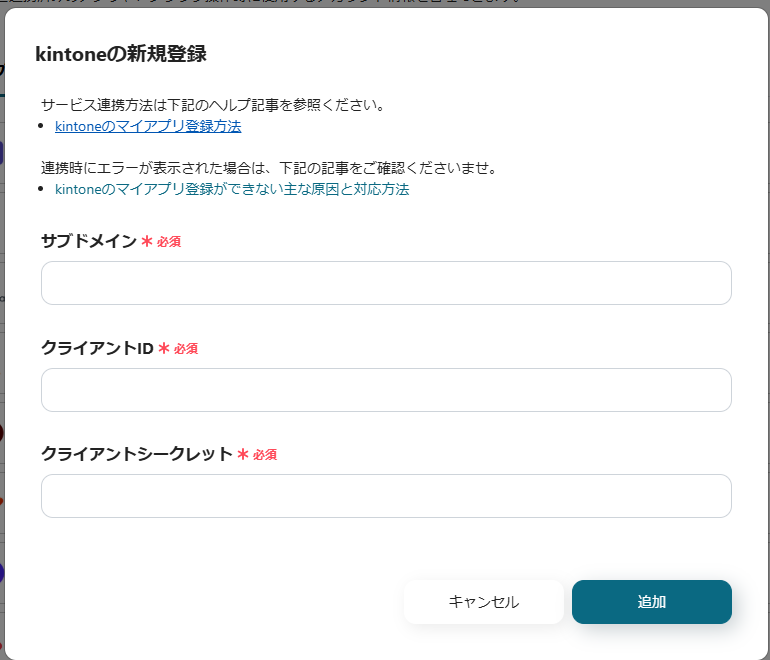Viewport: 770px width, 660px height.
Task: Click the text 連携時にエラーが表示された場合は、下記の記事をご確認くださいませ。
Action: (x=270, y=168)
